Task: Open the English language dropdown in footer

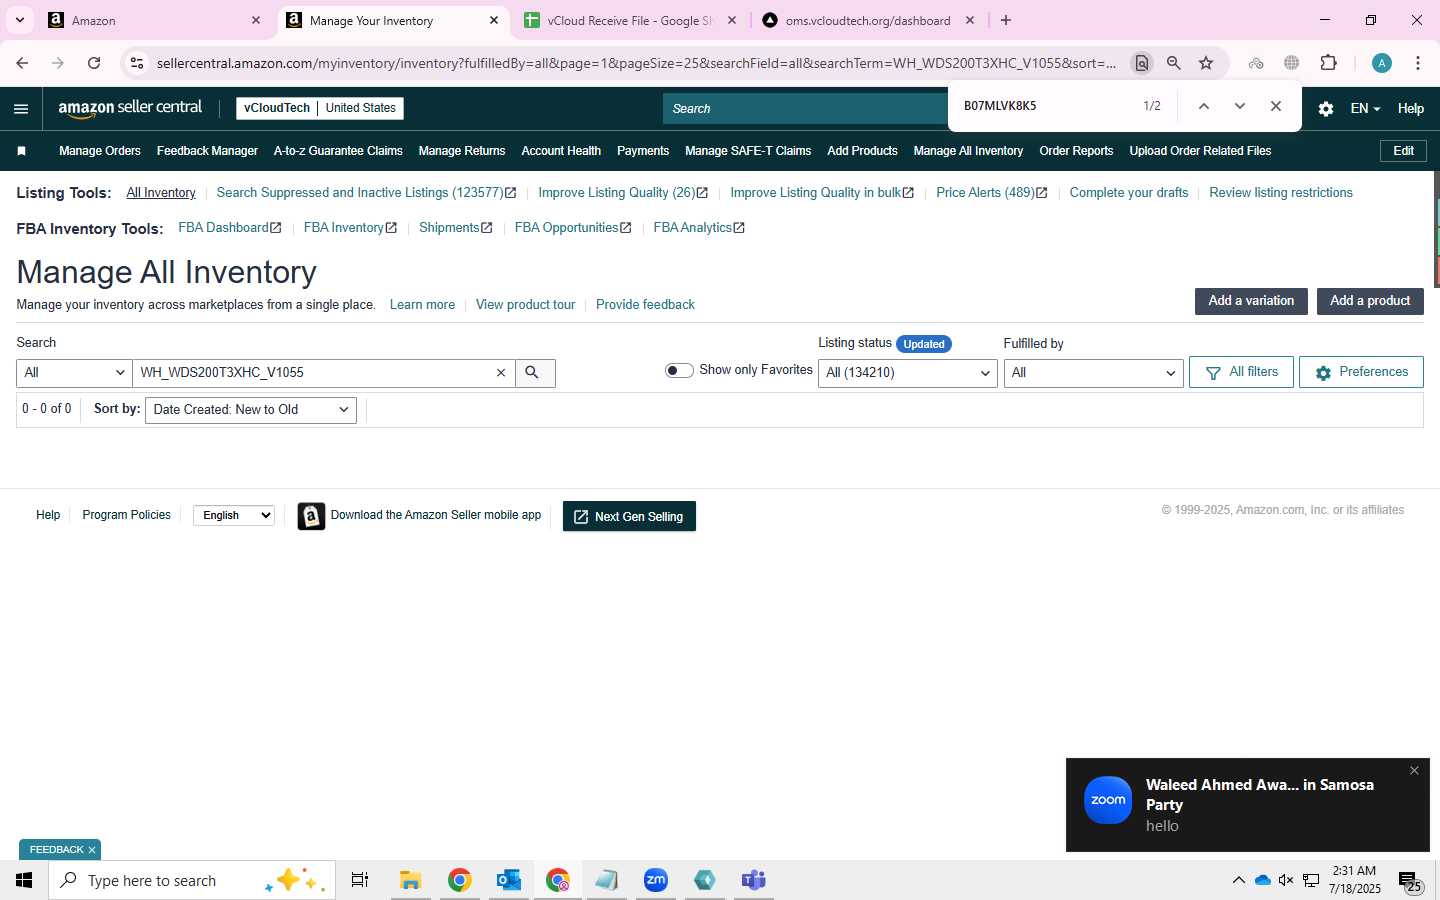Action: (x=234, y=515)
